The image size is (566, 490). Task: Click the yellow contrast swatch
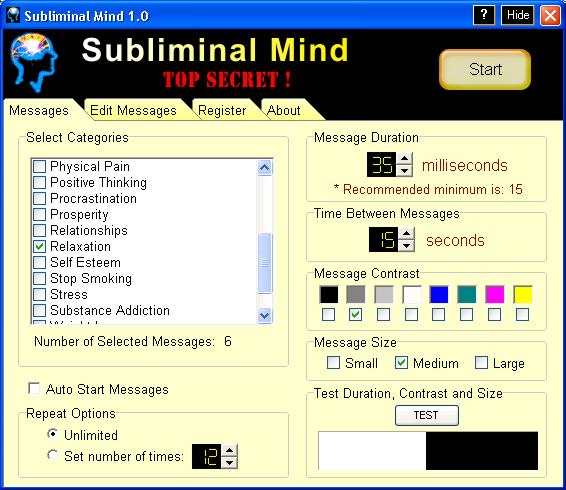point(523,294)
